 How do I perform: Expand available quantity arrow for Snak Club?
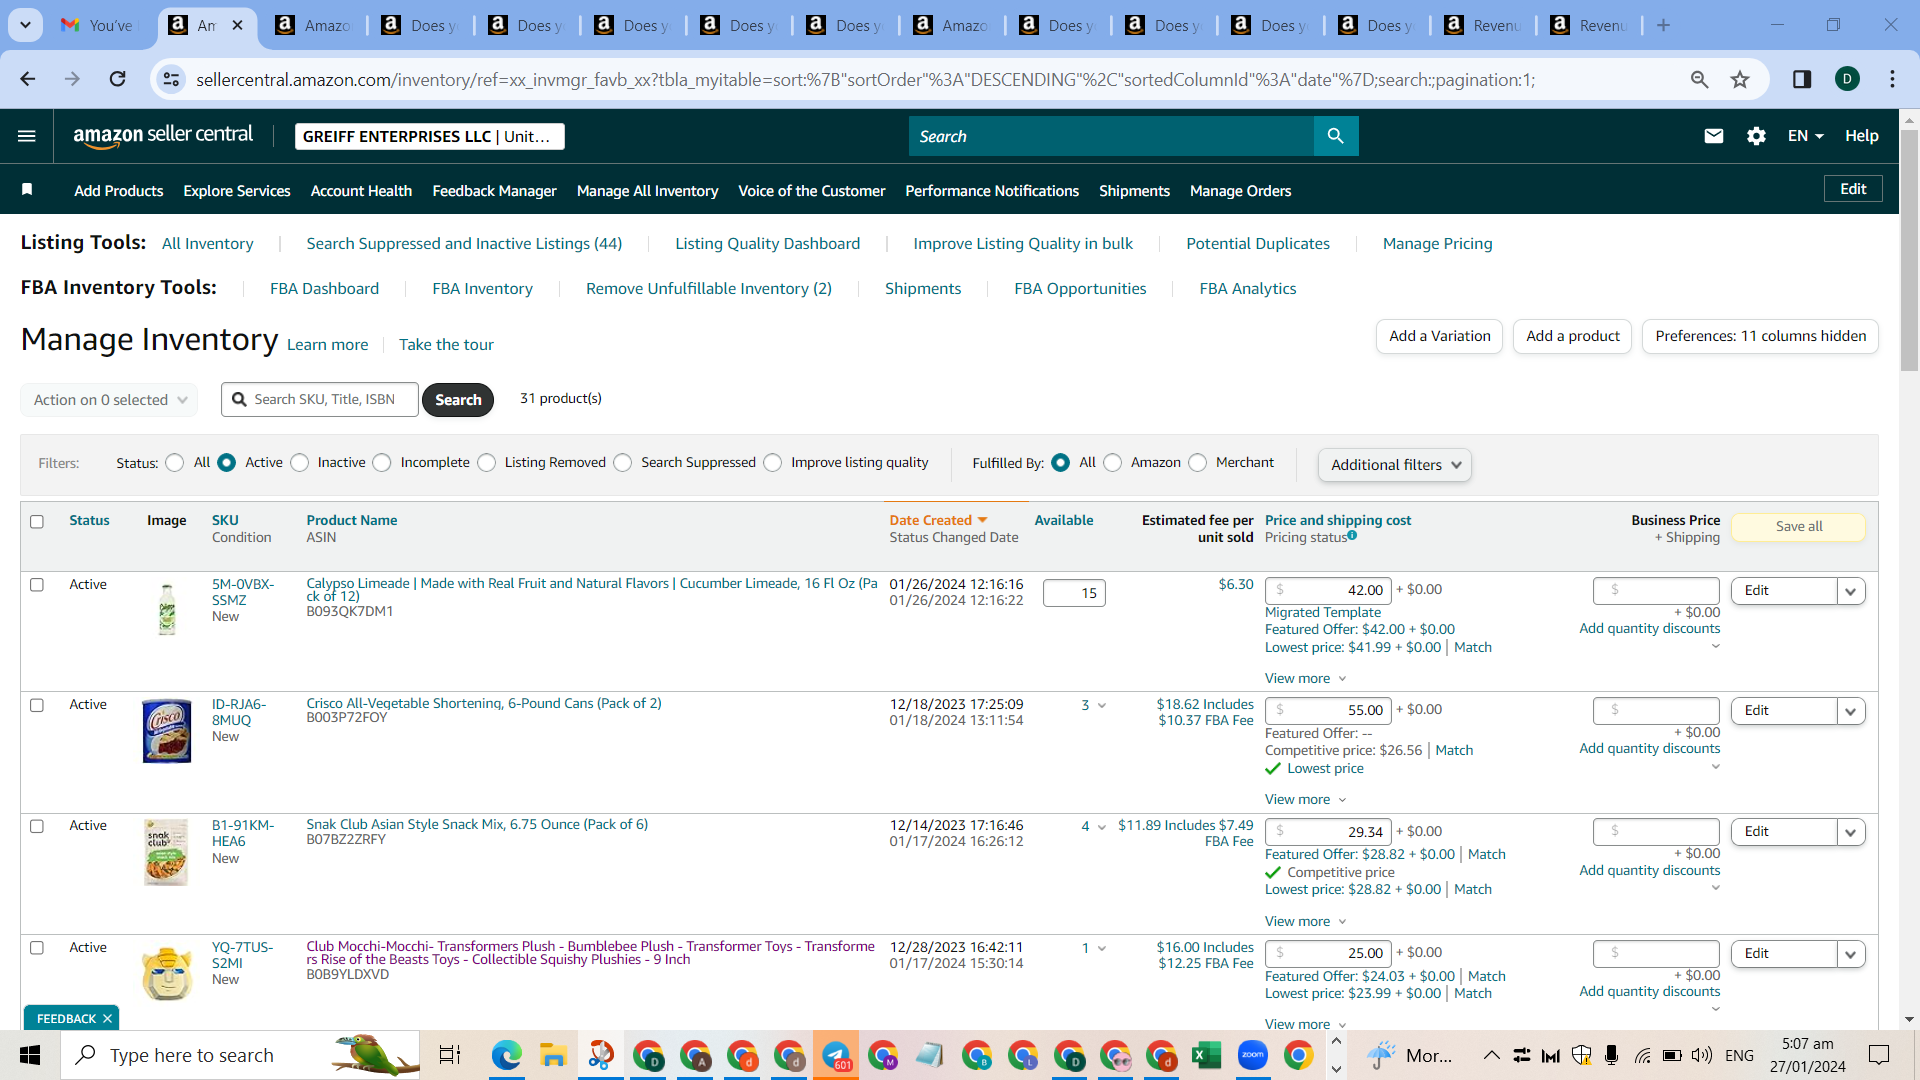1102,827
